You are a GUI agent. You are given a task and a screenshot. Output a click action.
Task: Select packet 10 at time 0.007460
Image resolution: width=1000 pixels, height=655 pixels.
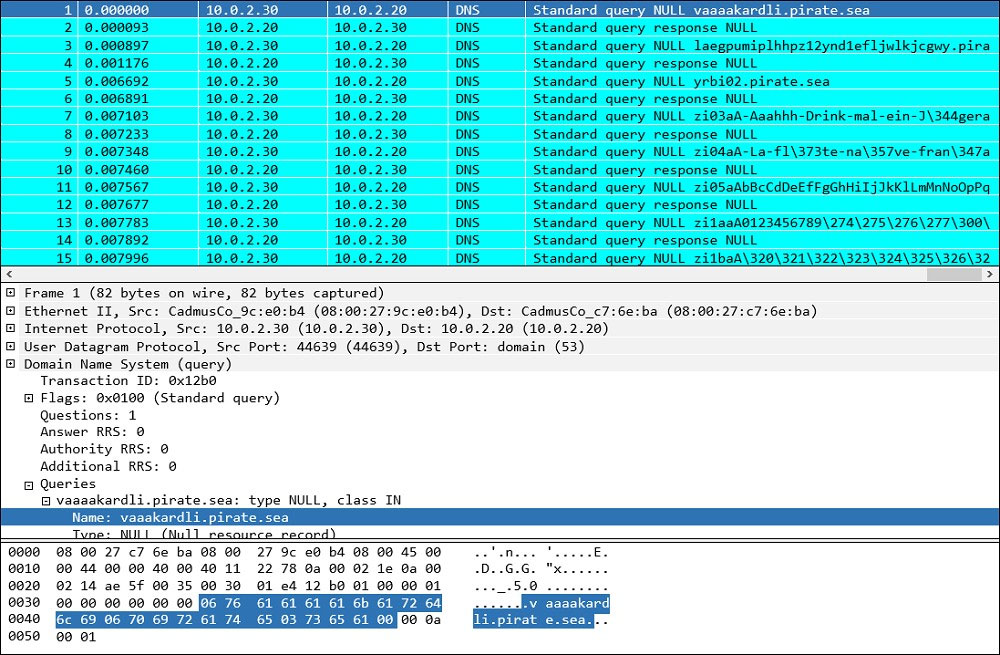pyautogui.click(x=500, y=170)
